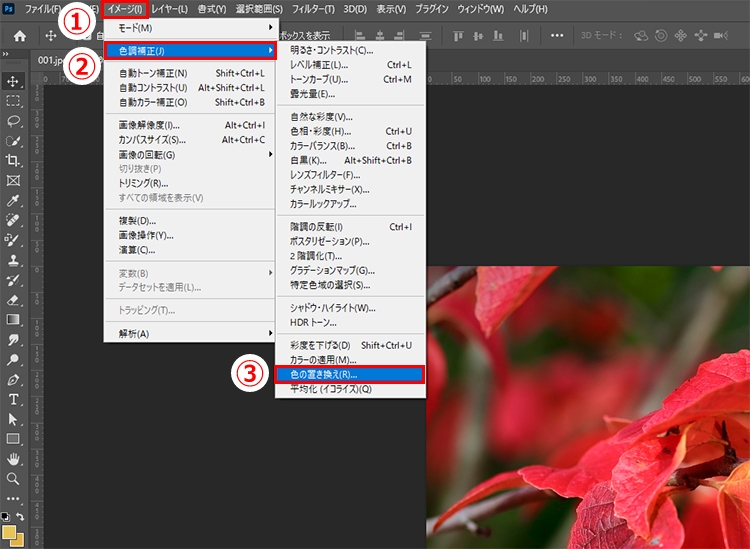Select the Brush tool
This screenshot has height=549, width=750.
13,240
